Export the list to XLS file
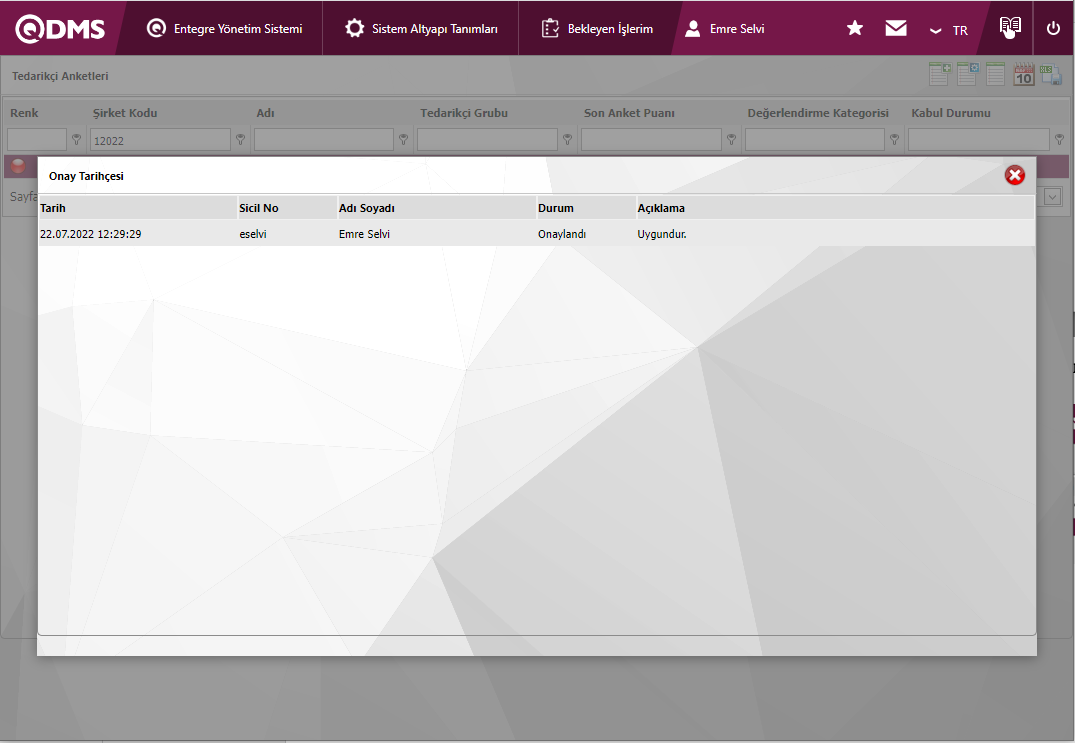This screenshot has width=1075, height=743. pyautogui.click(x=1051, y=75)
